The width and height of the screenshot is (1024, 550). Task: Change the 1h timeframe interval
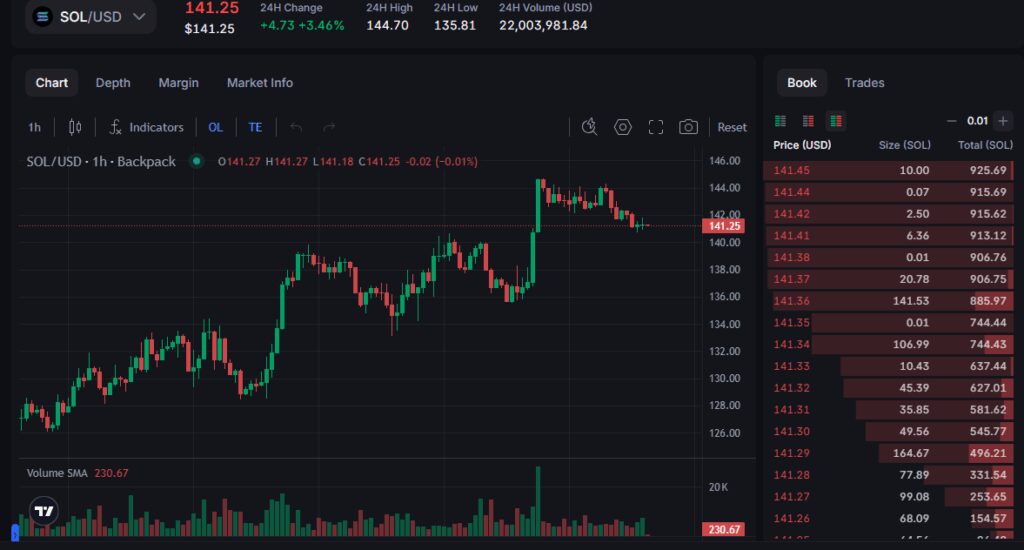coord(34,127)
